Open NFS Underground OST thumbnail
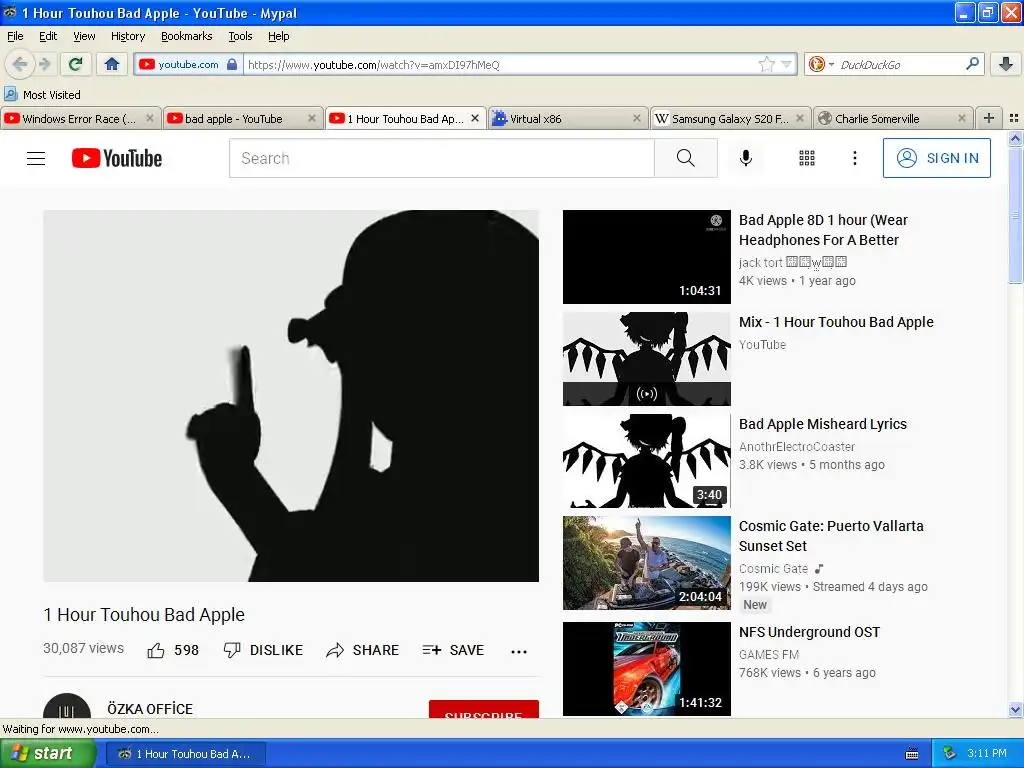The image size is (1024, 768). (647, 669)
